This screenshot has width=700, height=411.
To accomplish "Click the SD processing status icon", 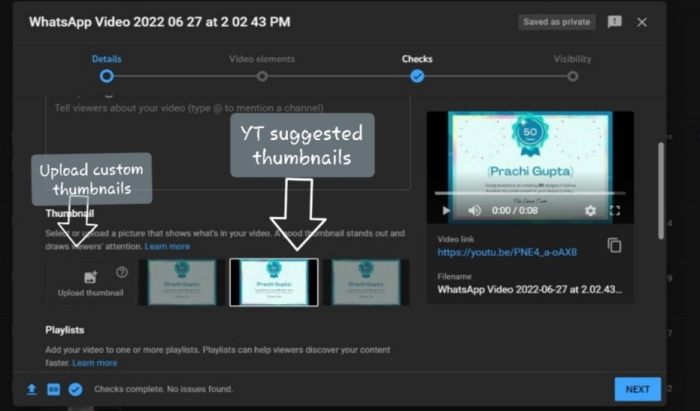I will (54, 389).
